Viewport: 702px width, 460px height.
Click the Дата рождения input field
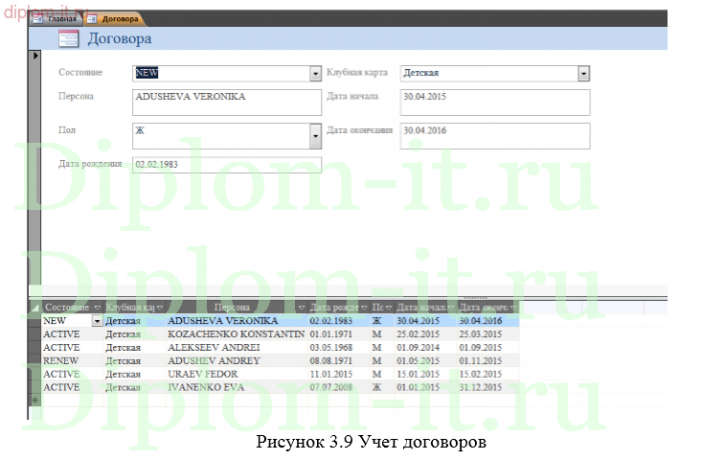227,165
